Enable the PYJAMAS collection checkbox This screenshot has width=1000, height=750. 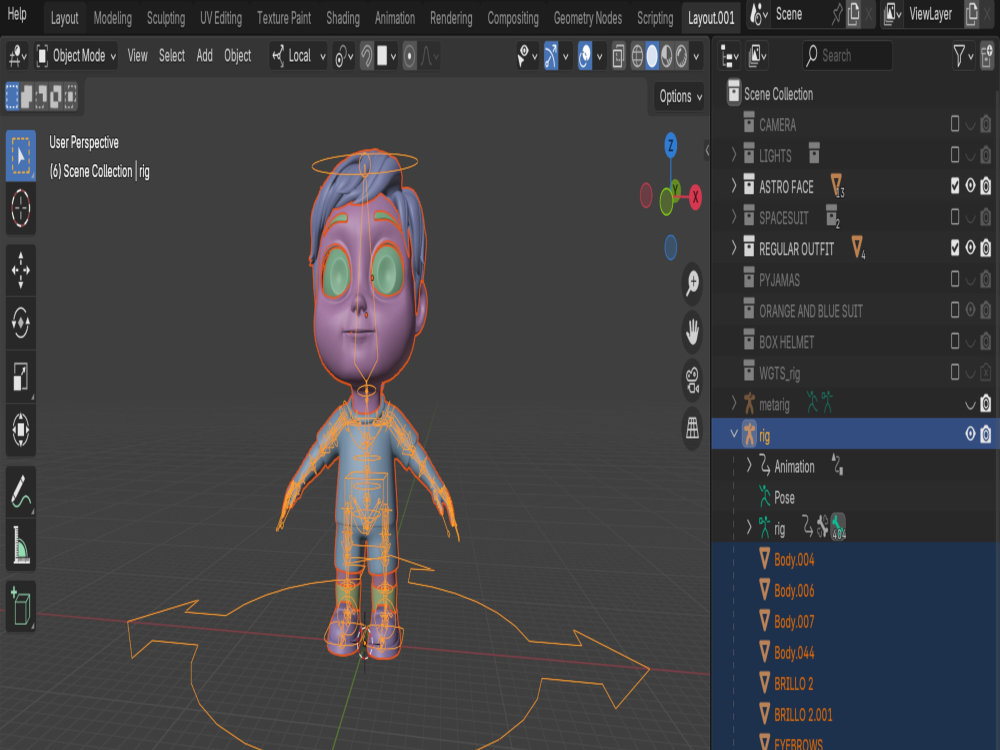tap(955, 279)
